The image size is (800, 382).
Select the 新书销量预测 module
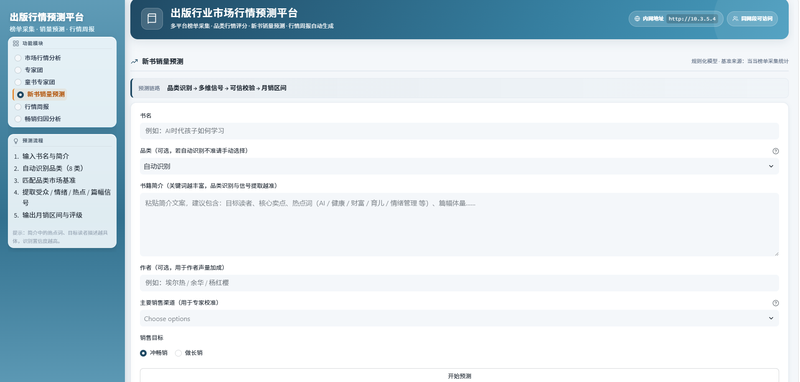tap(41, 94)
